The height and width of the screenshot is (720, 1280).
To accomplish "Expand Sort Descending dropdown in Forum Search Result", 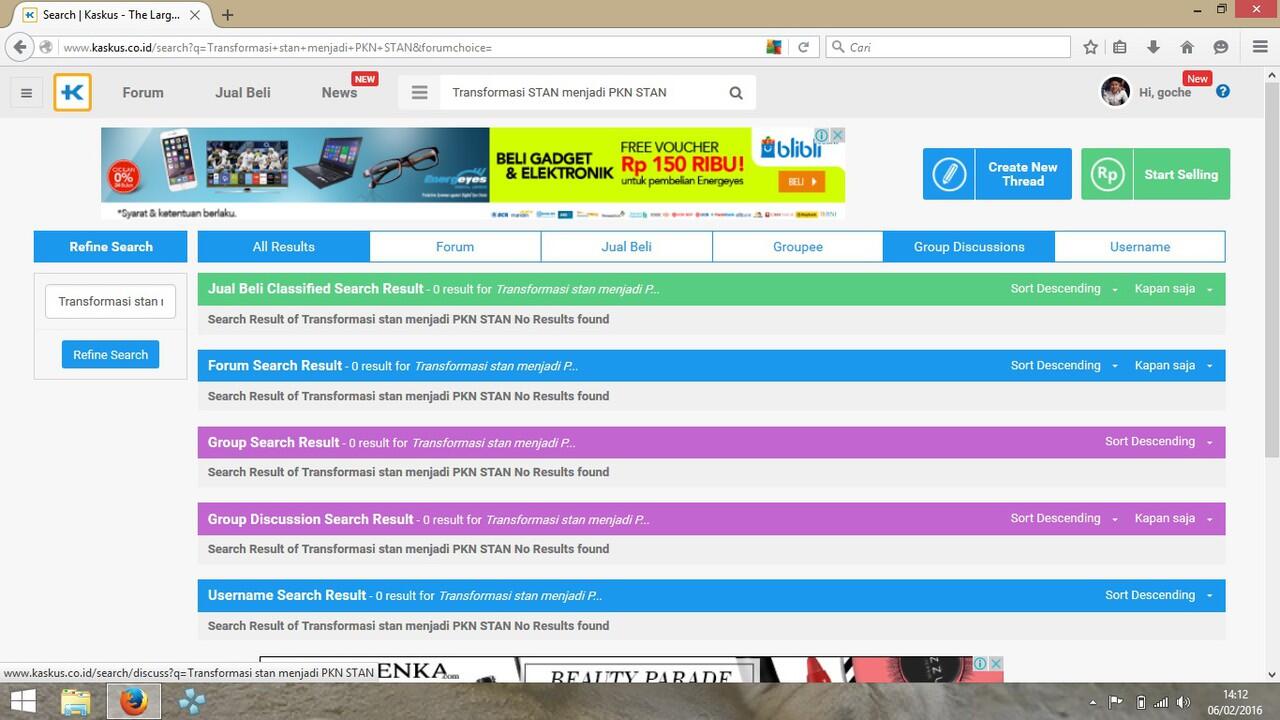I will pyautogui.click(x=1064, y=366).
